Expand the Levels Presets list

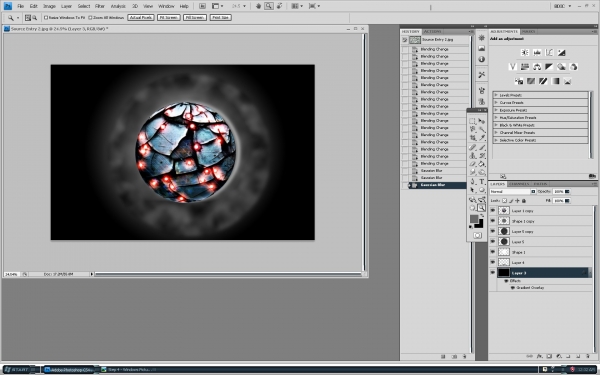pyautogui.click(x=496, y=95)
